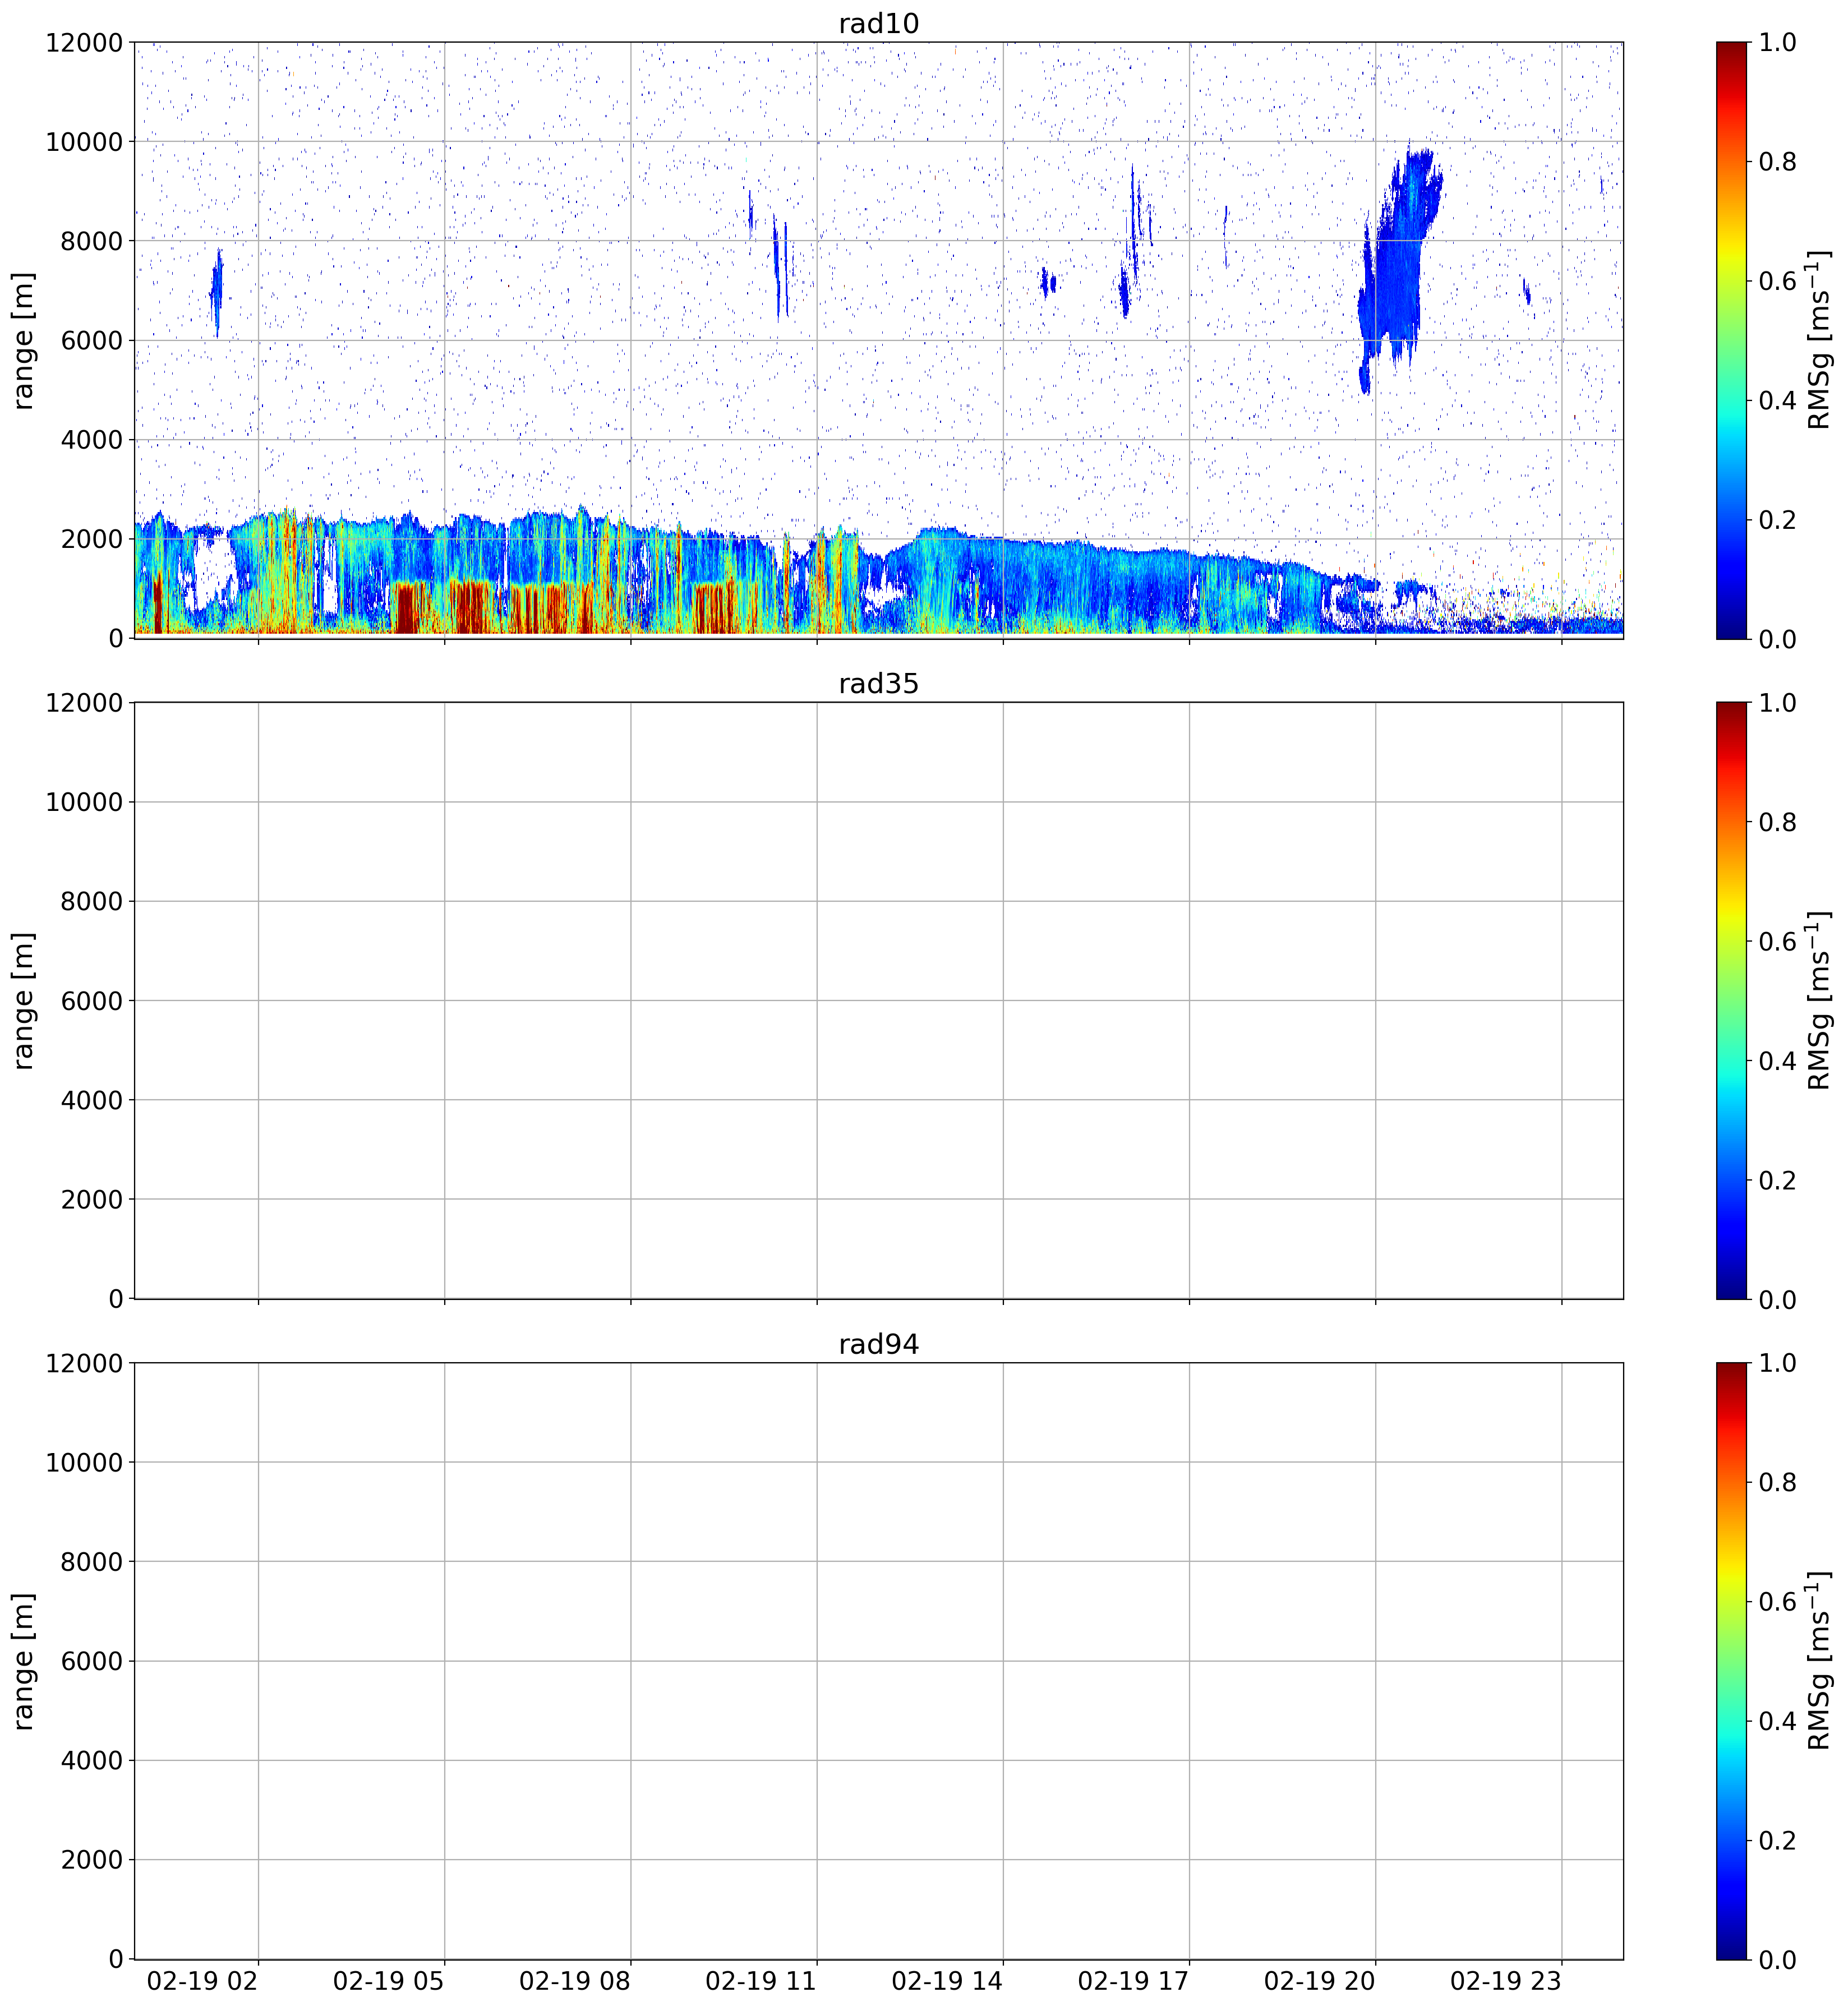This screenshot has width=1848, height=2006.
Task: Click the RMSg label beside rad94 colorbar
Action: 1819,1660
